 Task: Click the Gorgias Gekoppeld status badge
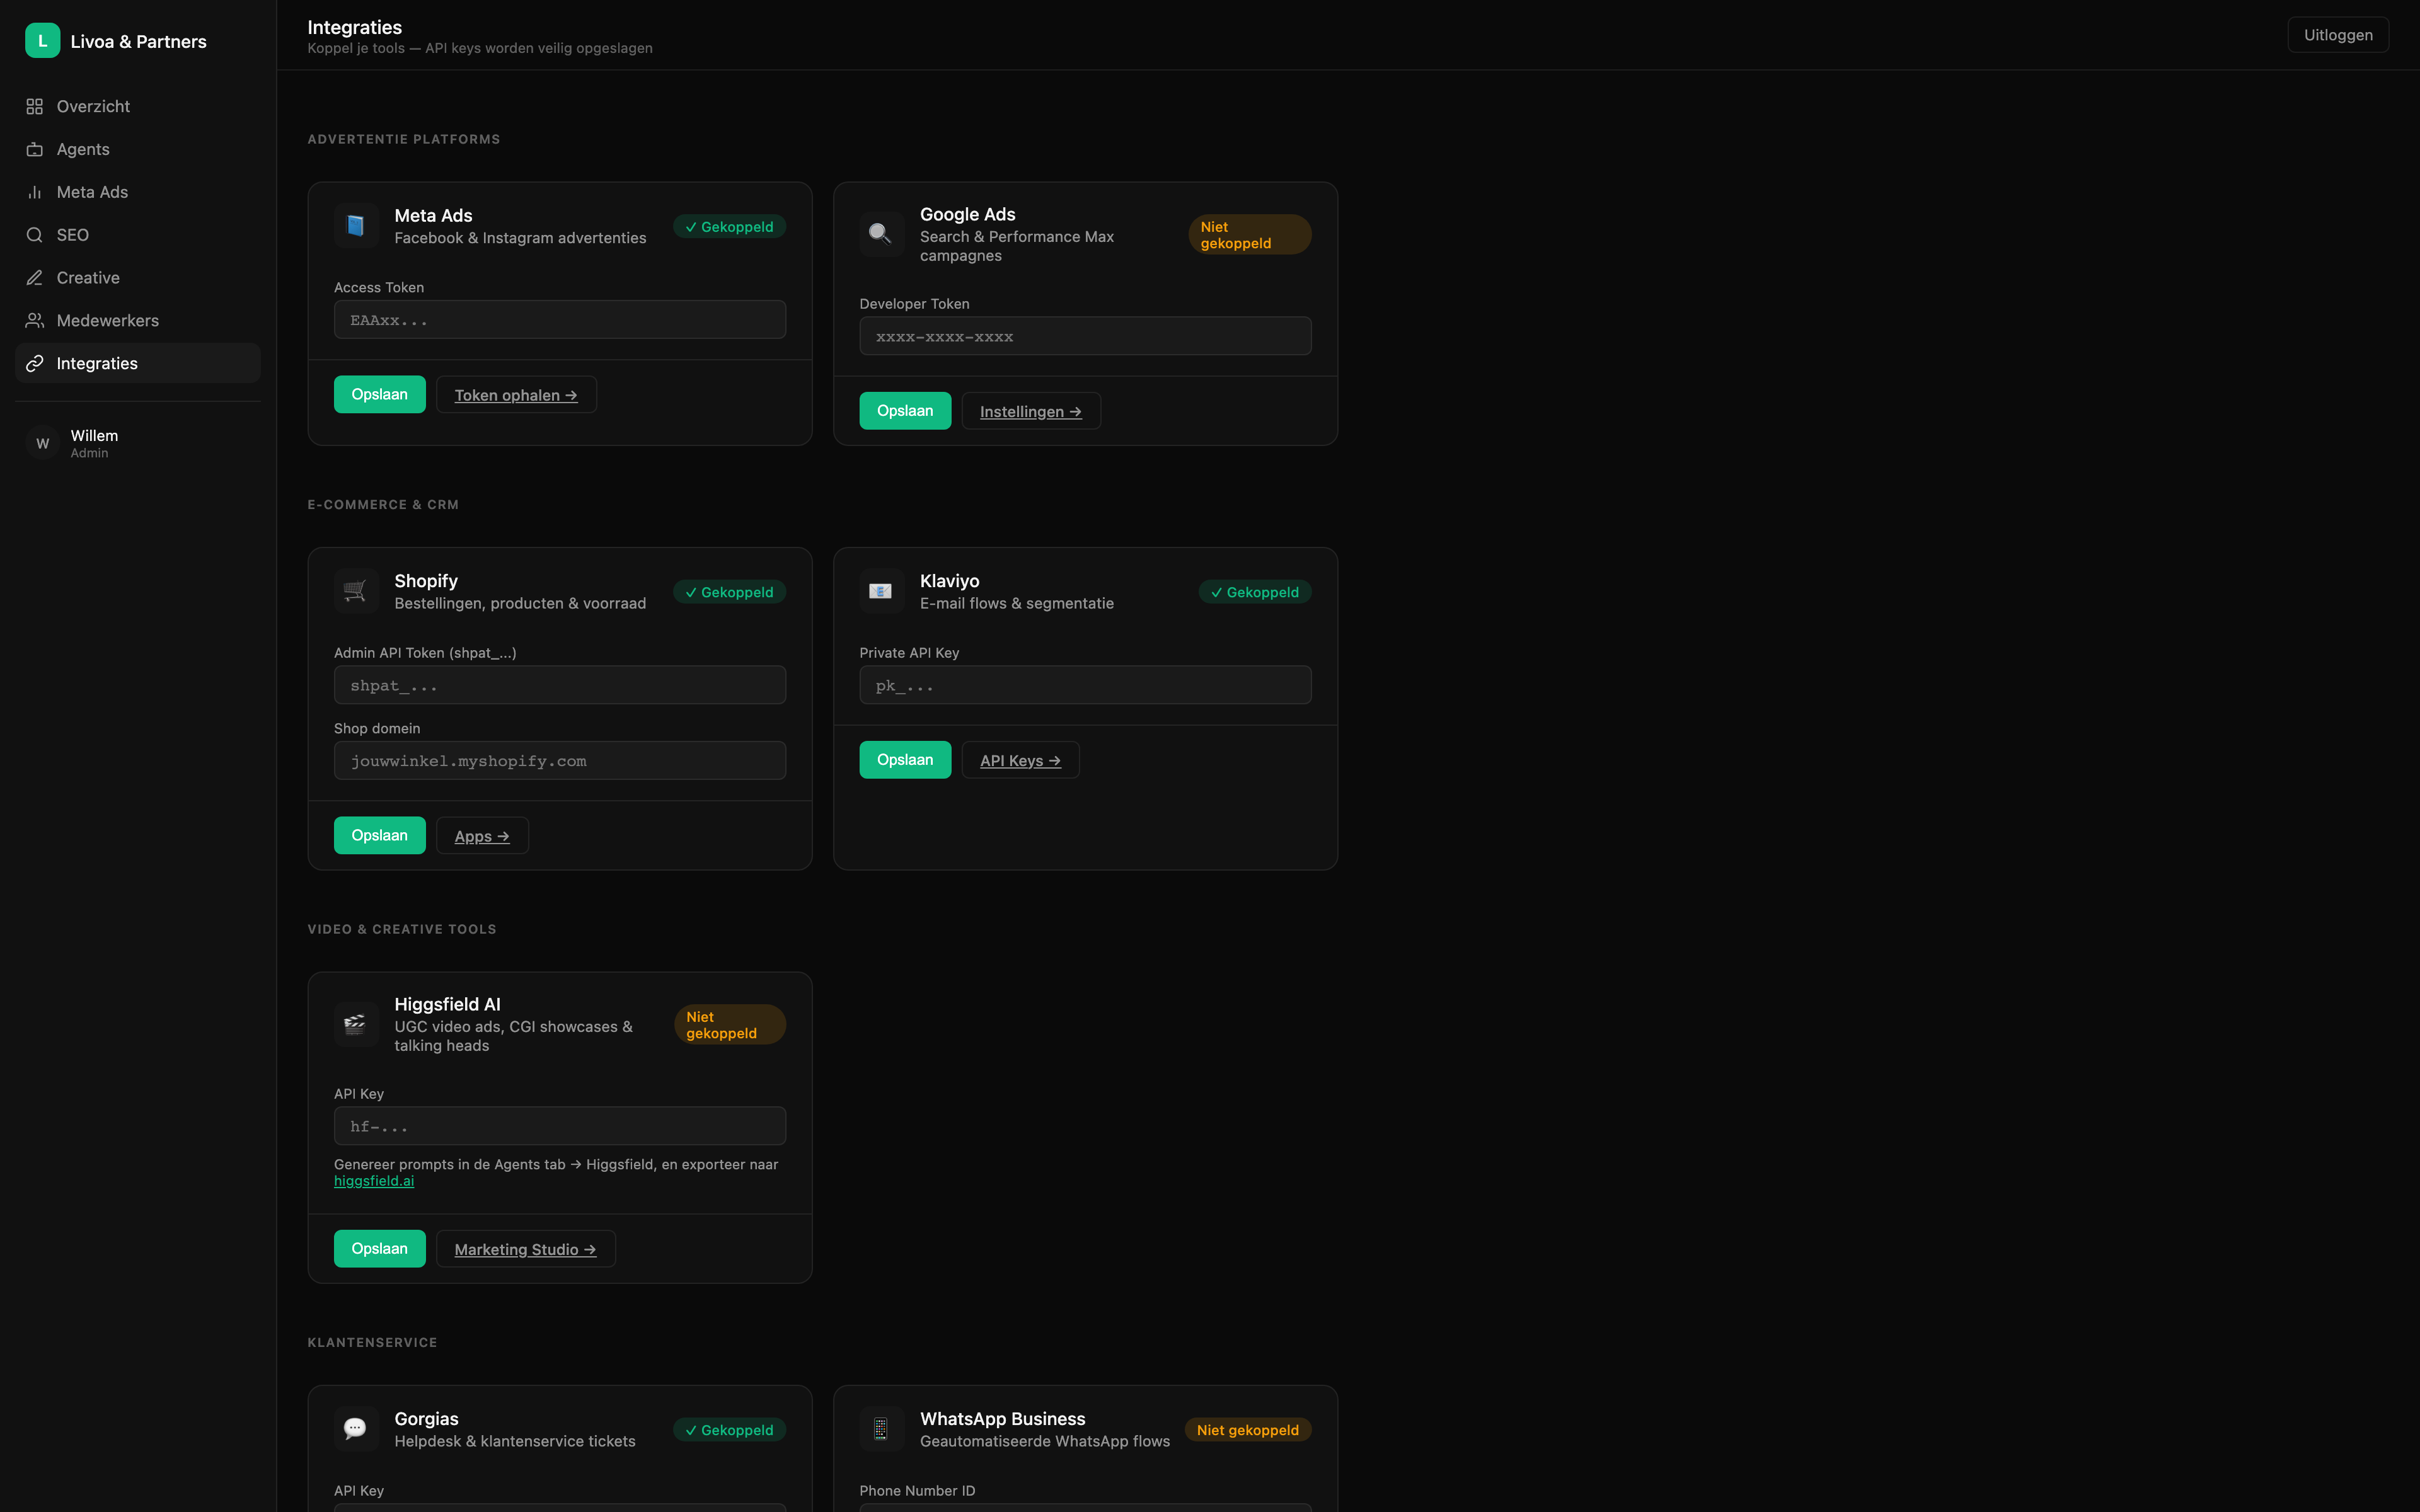click(729, 1430)
